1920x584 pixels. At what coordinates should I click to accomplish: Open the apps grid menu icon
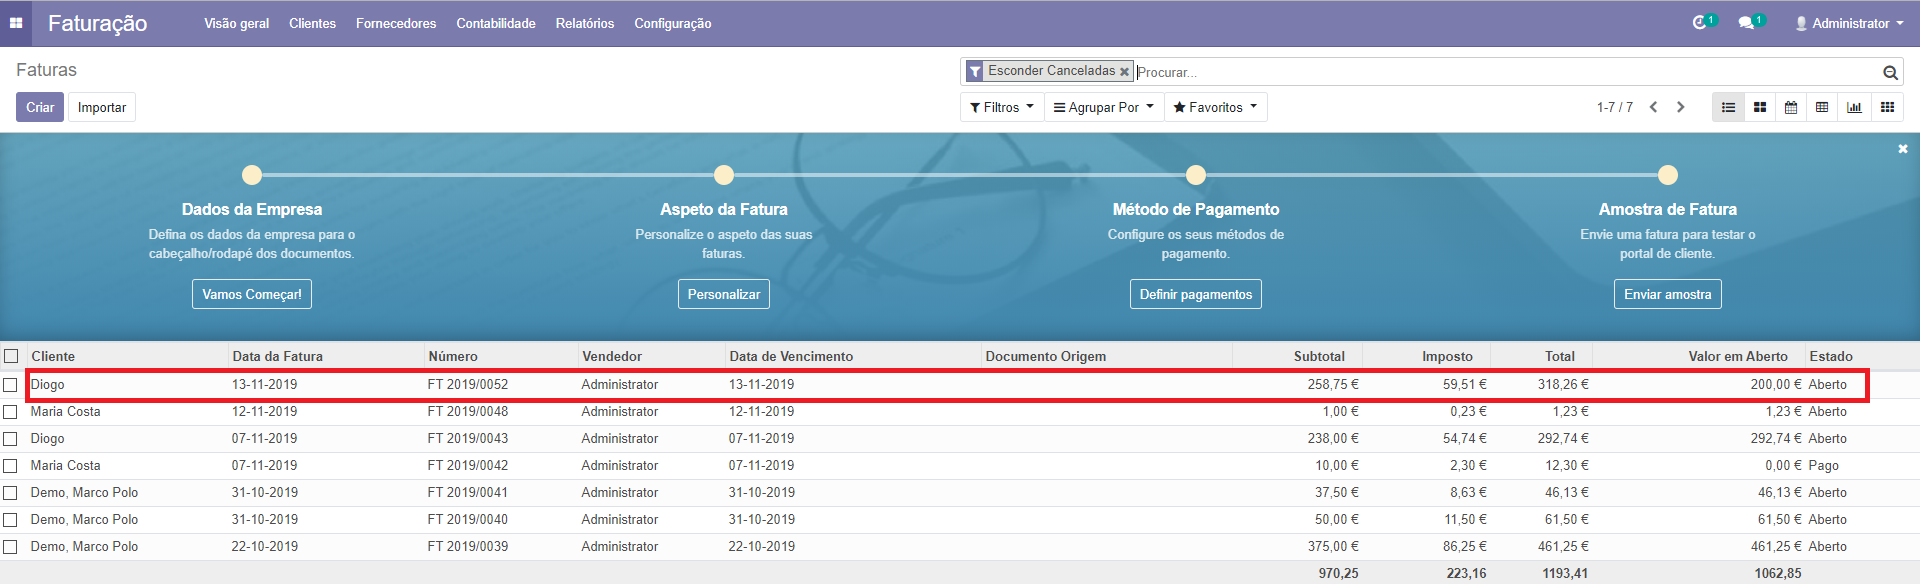[16, 23]
